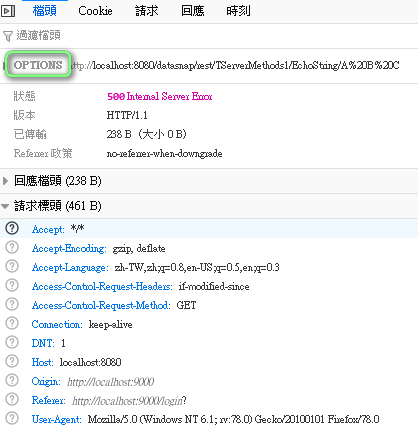Open the 回應 tab
This screenshot has height=443, width=418.
coord(192,11)
